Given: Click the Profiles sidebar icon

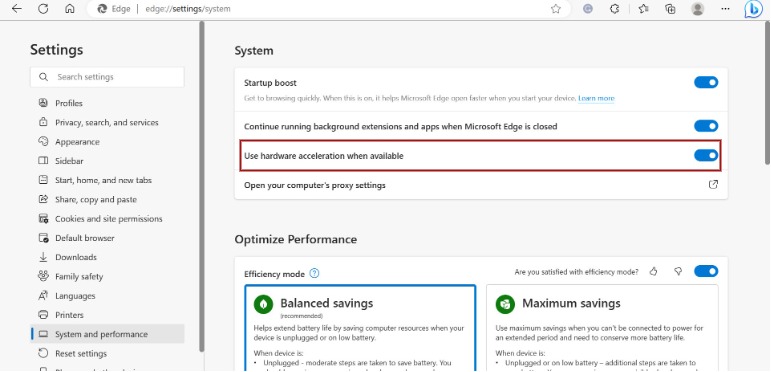Looking at the screenshot, I should [43, 103].
